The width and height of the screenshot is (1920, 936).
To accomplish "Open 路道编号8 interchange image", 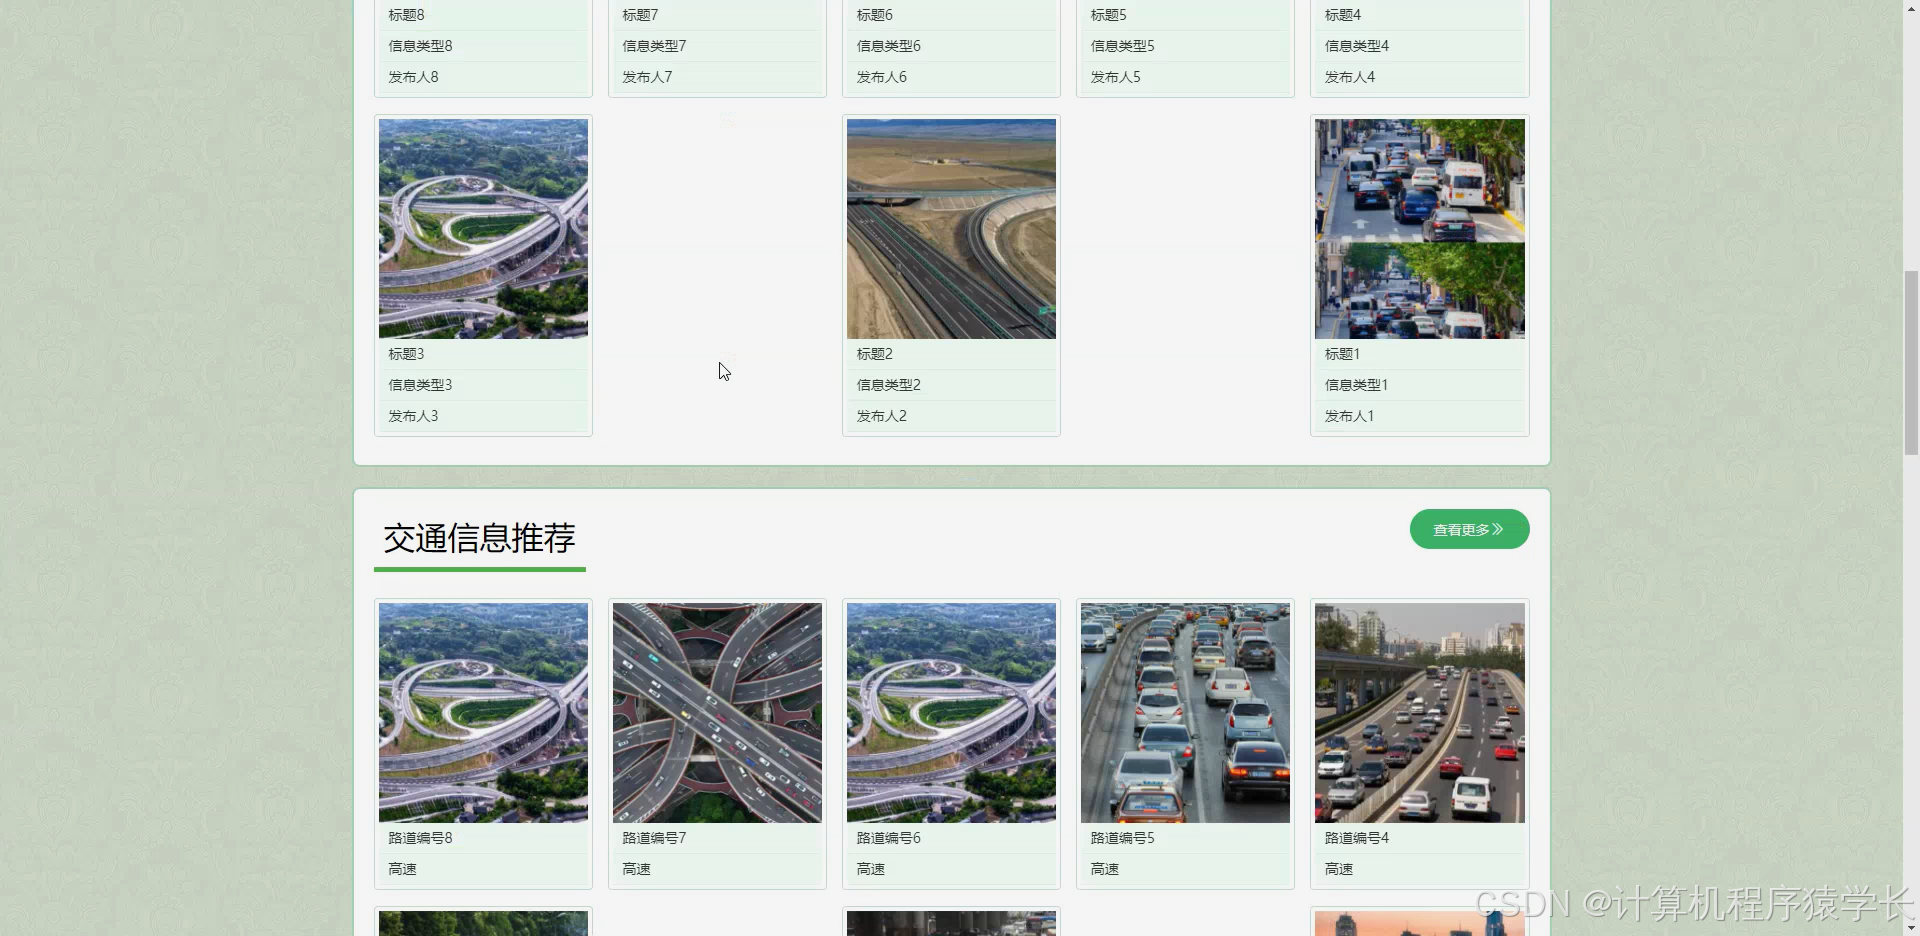I will [483, 713].
